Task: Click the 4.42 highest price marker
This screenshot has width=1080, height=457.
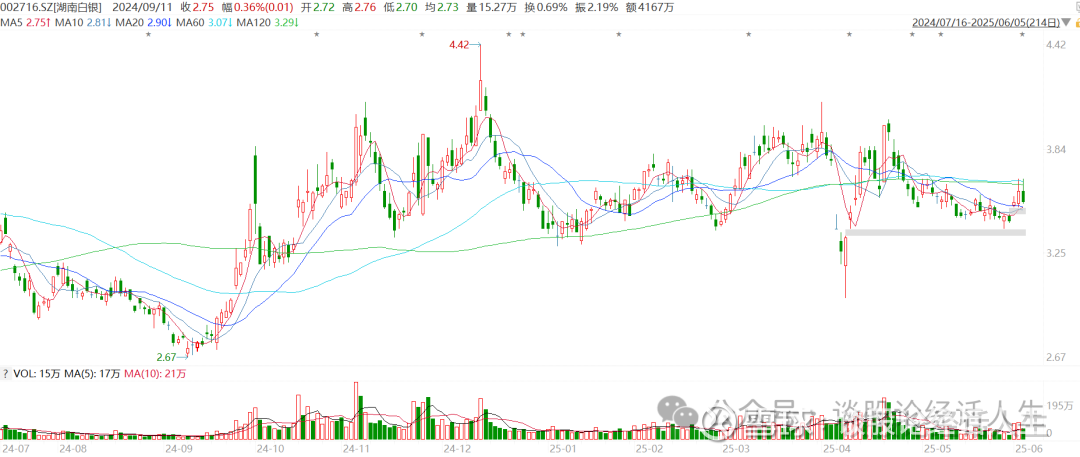Action: pyautogui.click(x=459, y=45)
